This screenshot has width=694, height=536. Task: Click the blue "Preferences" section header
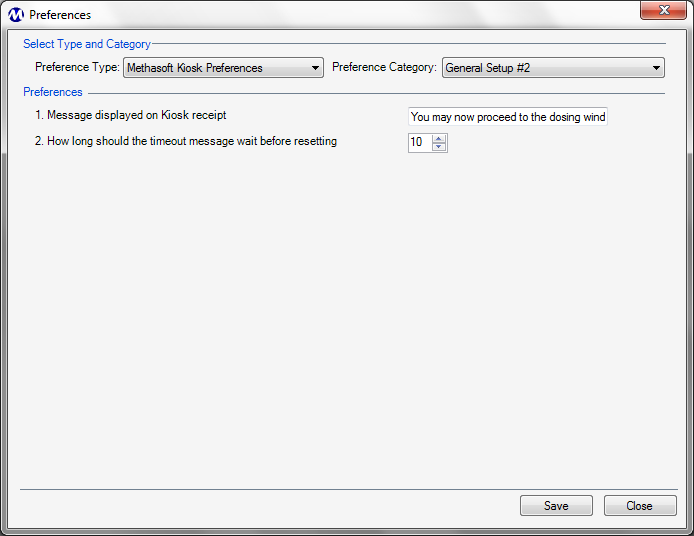pos(53,92)
